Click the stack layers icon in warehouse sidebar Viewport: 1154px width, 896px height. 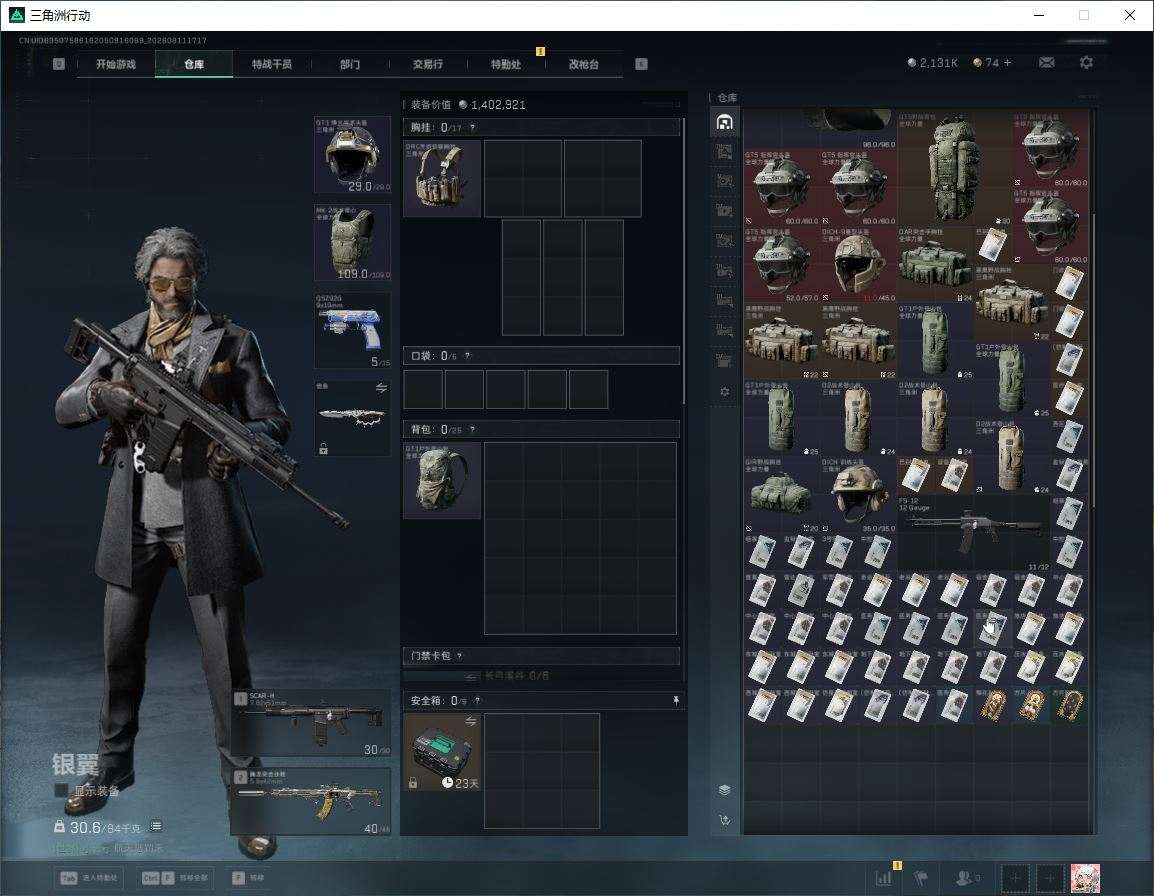pos(725,790)
